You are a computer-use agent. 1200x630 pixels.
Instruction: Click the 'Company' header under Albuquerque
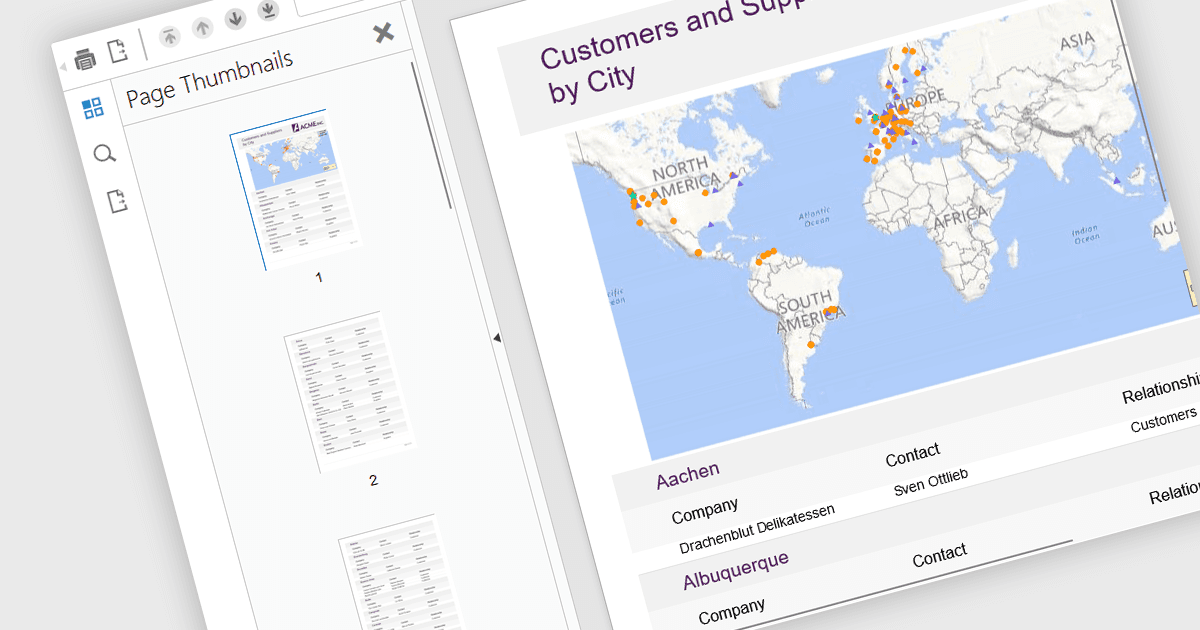731,610
